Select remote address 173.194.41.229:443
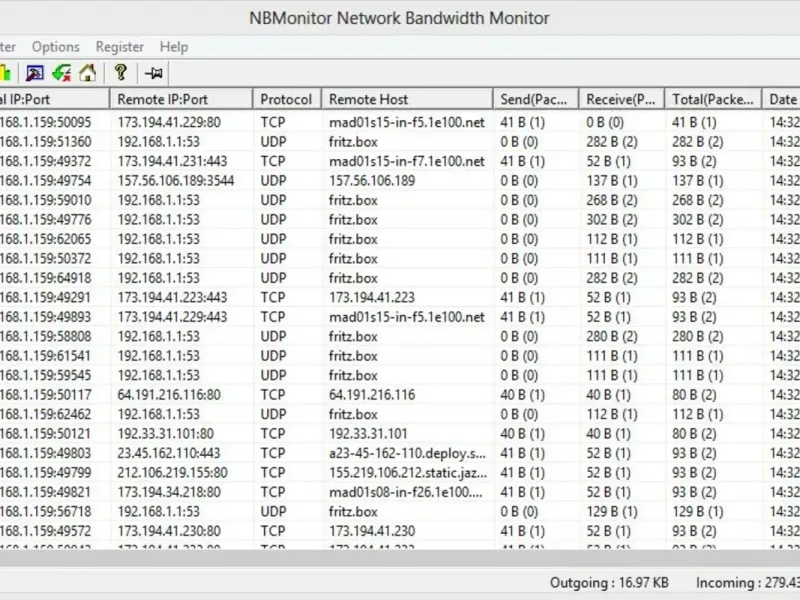Image resolution: width=800 pixels, height=600 pixels. tap(172, 317)
